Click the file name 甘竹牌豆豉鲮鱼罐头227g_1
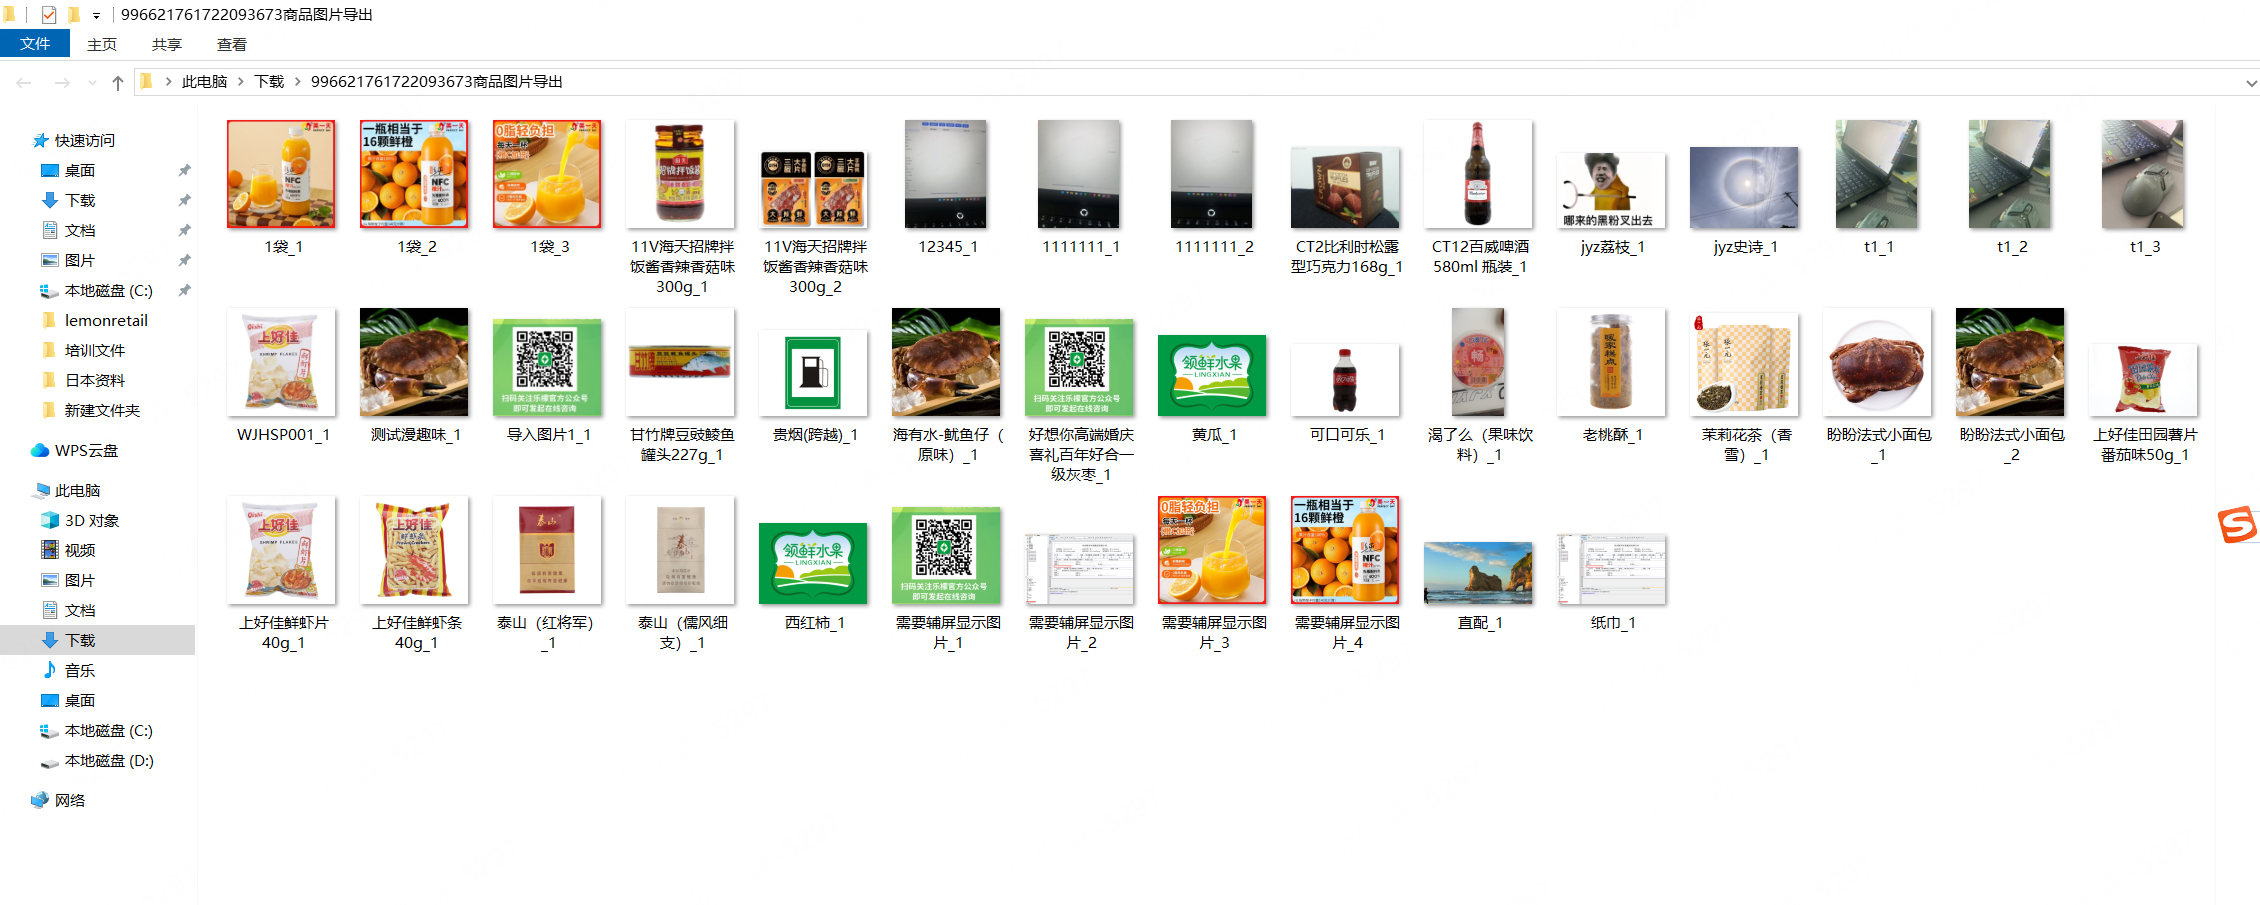Screen dimensions: 2260x905 click(x=682, y=445)
